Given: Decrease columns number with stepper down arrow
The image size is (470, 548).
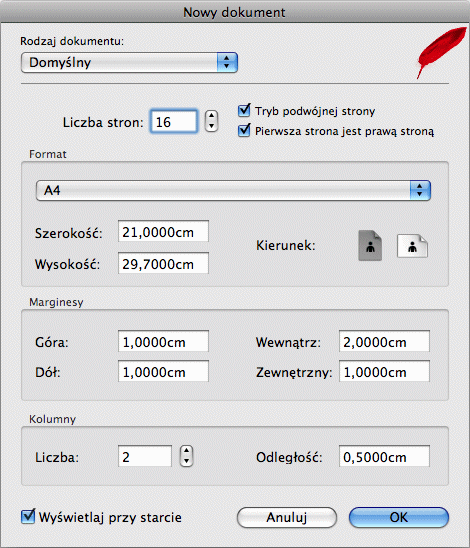Looking at the screenshot, I should point(187,461).
